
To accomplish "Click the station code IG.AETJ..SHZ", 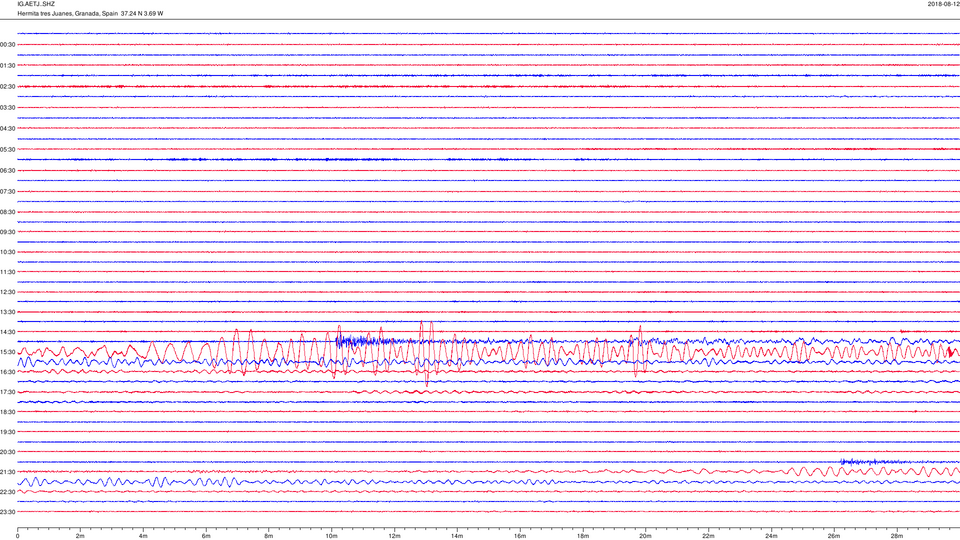I will point(36,4).
